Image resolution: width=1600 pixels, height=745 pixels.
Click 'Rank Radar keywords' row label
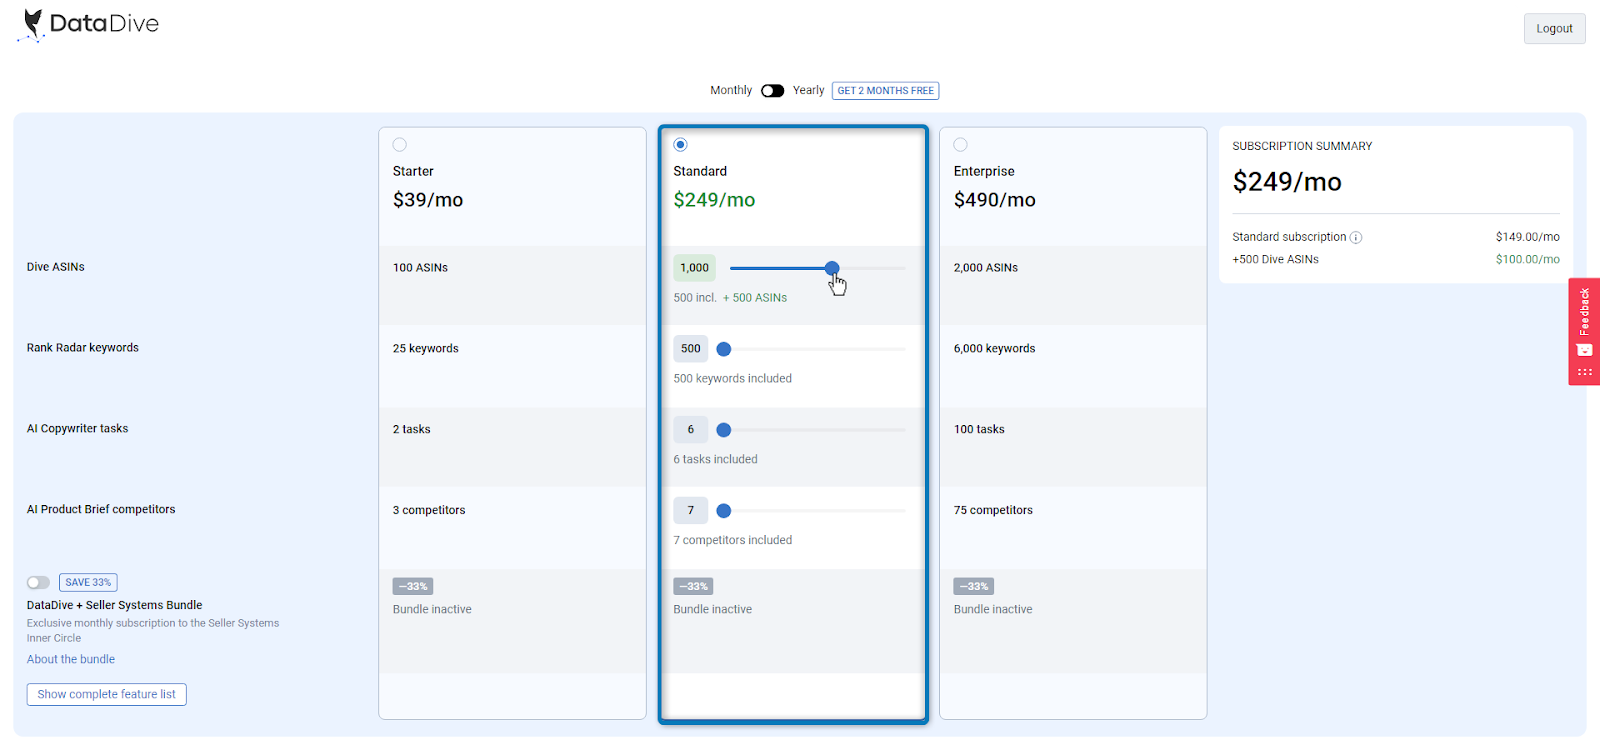pyautogui.click(x=83, y=348)
